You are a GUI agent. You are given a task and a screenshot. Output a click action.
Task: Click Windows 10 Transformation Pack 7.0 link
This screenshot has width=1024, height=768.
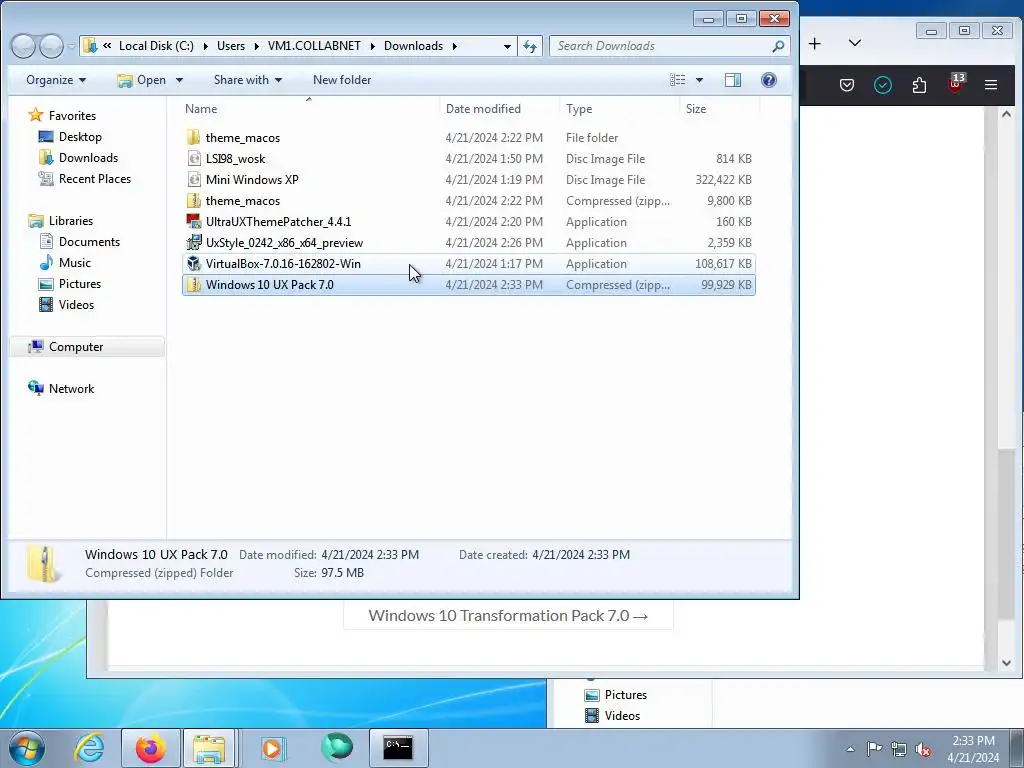(x=508, y=616)
